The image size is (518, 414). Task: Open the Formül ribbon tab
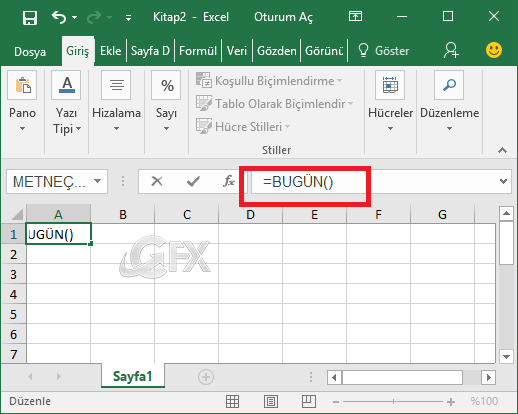click(x=198, y=51)
